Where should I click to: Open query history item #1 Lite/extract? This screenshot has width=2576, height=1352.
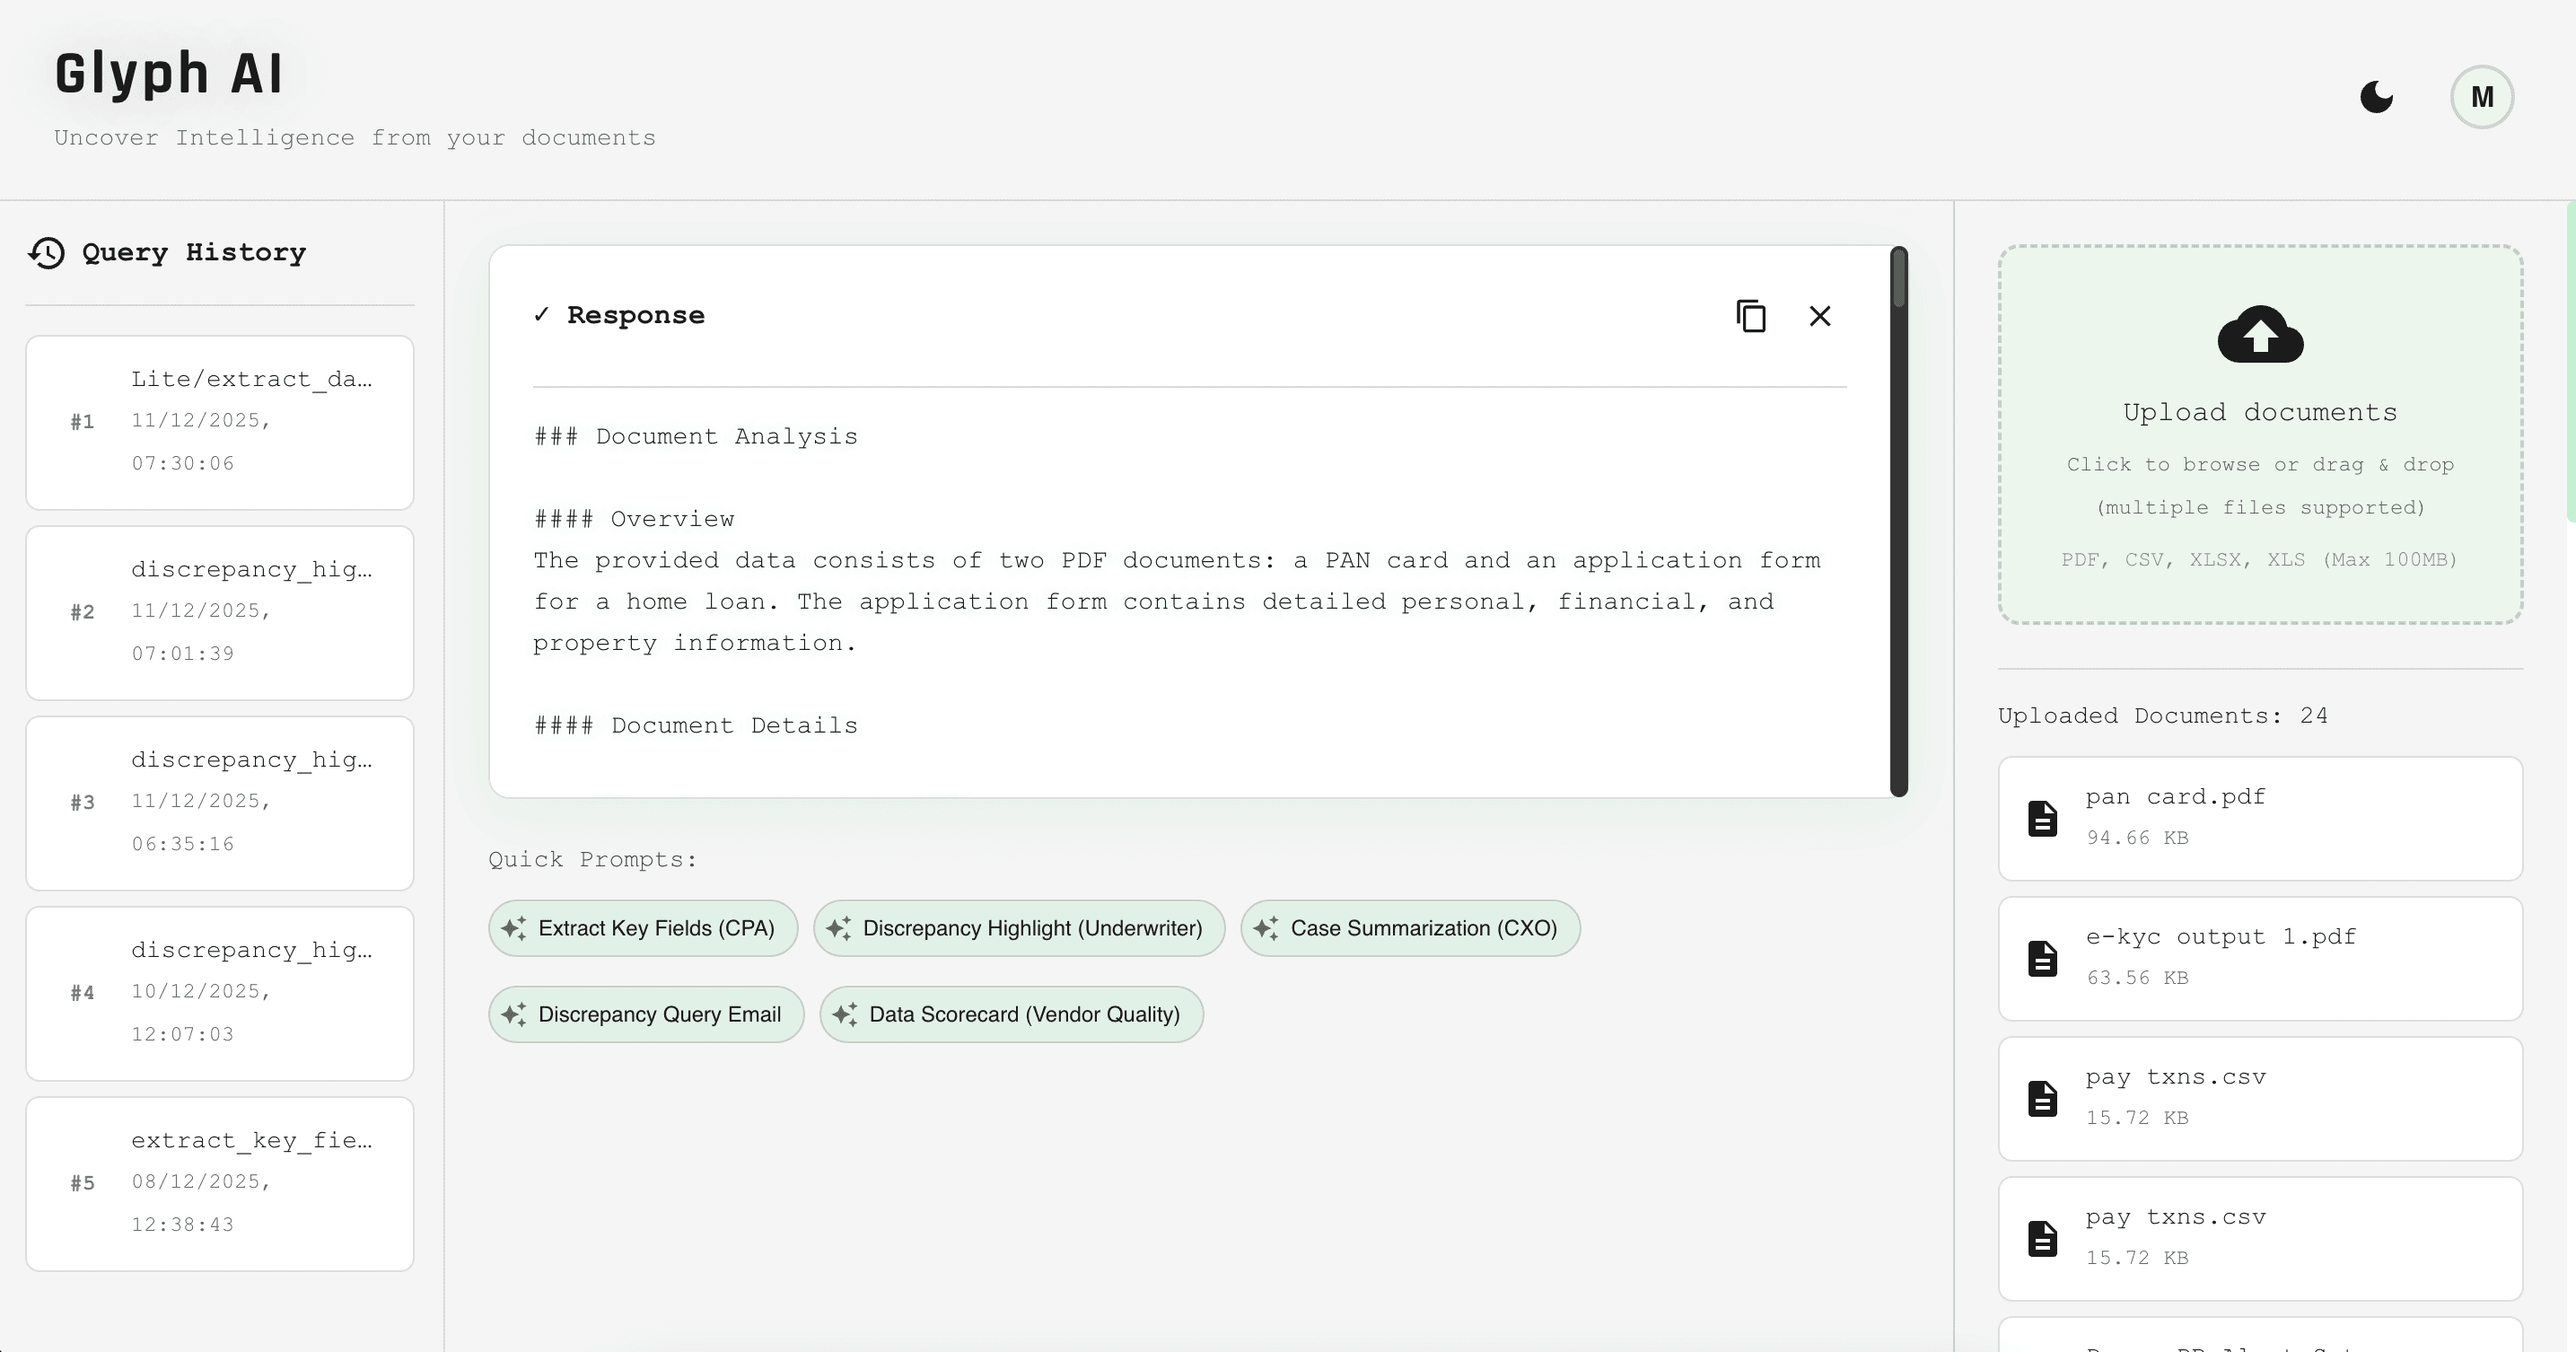tap(220, 422)
